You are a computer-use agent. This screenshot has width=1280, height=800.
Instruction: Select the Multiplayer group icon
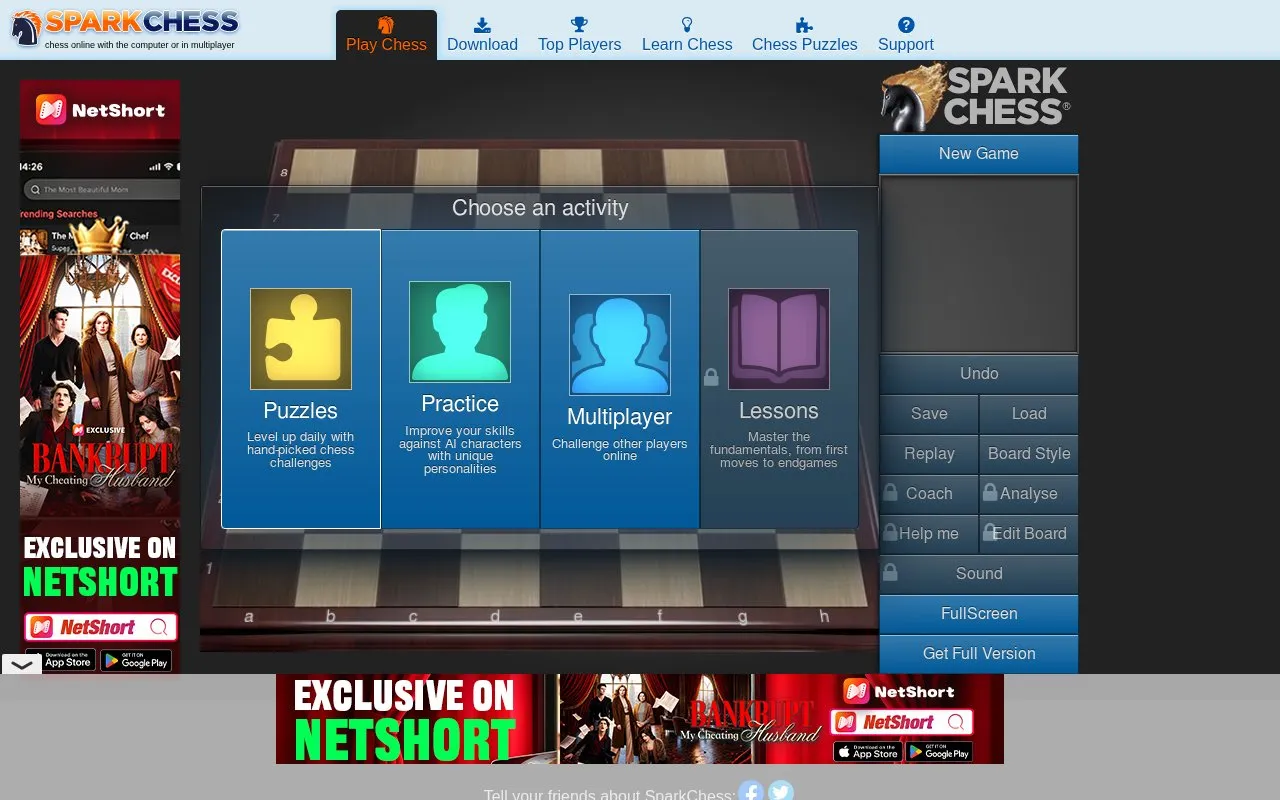[620, 345]
